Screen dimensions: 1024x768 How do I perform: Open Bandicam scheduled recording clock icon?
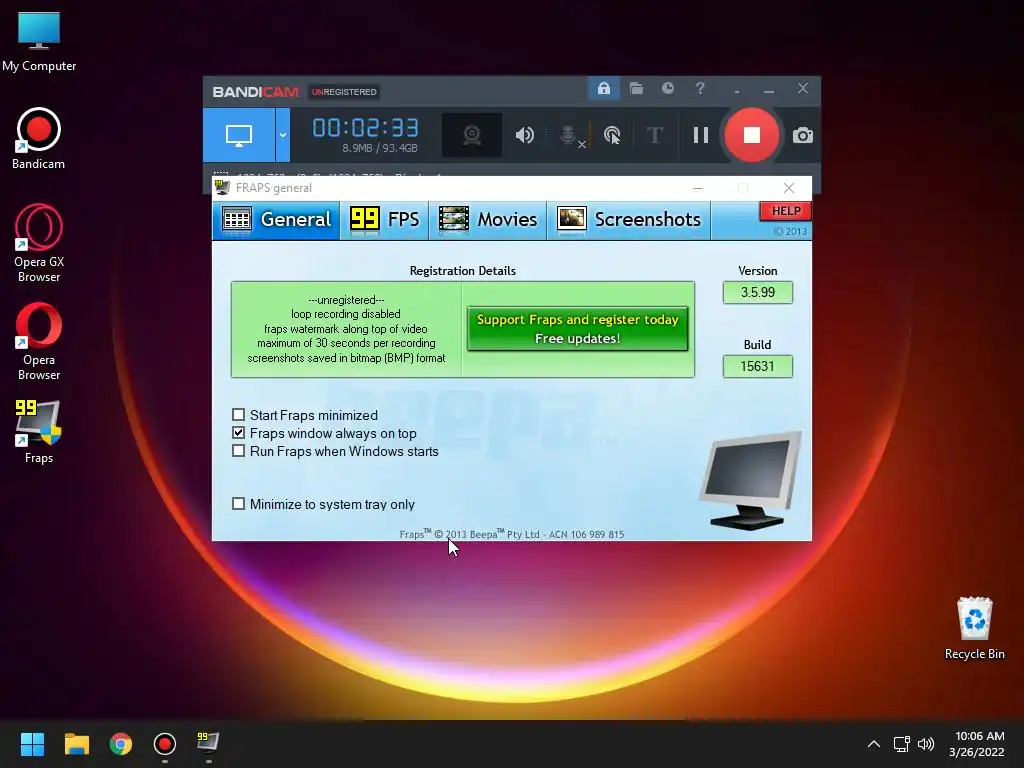[x=667, y=88]
